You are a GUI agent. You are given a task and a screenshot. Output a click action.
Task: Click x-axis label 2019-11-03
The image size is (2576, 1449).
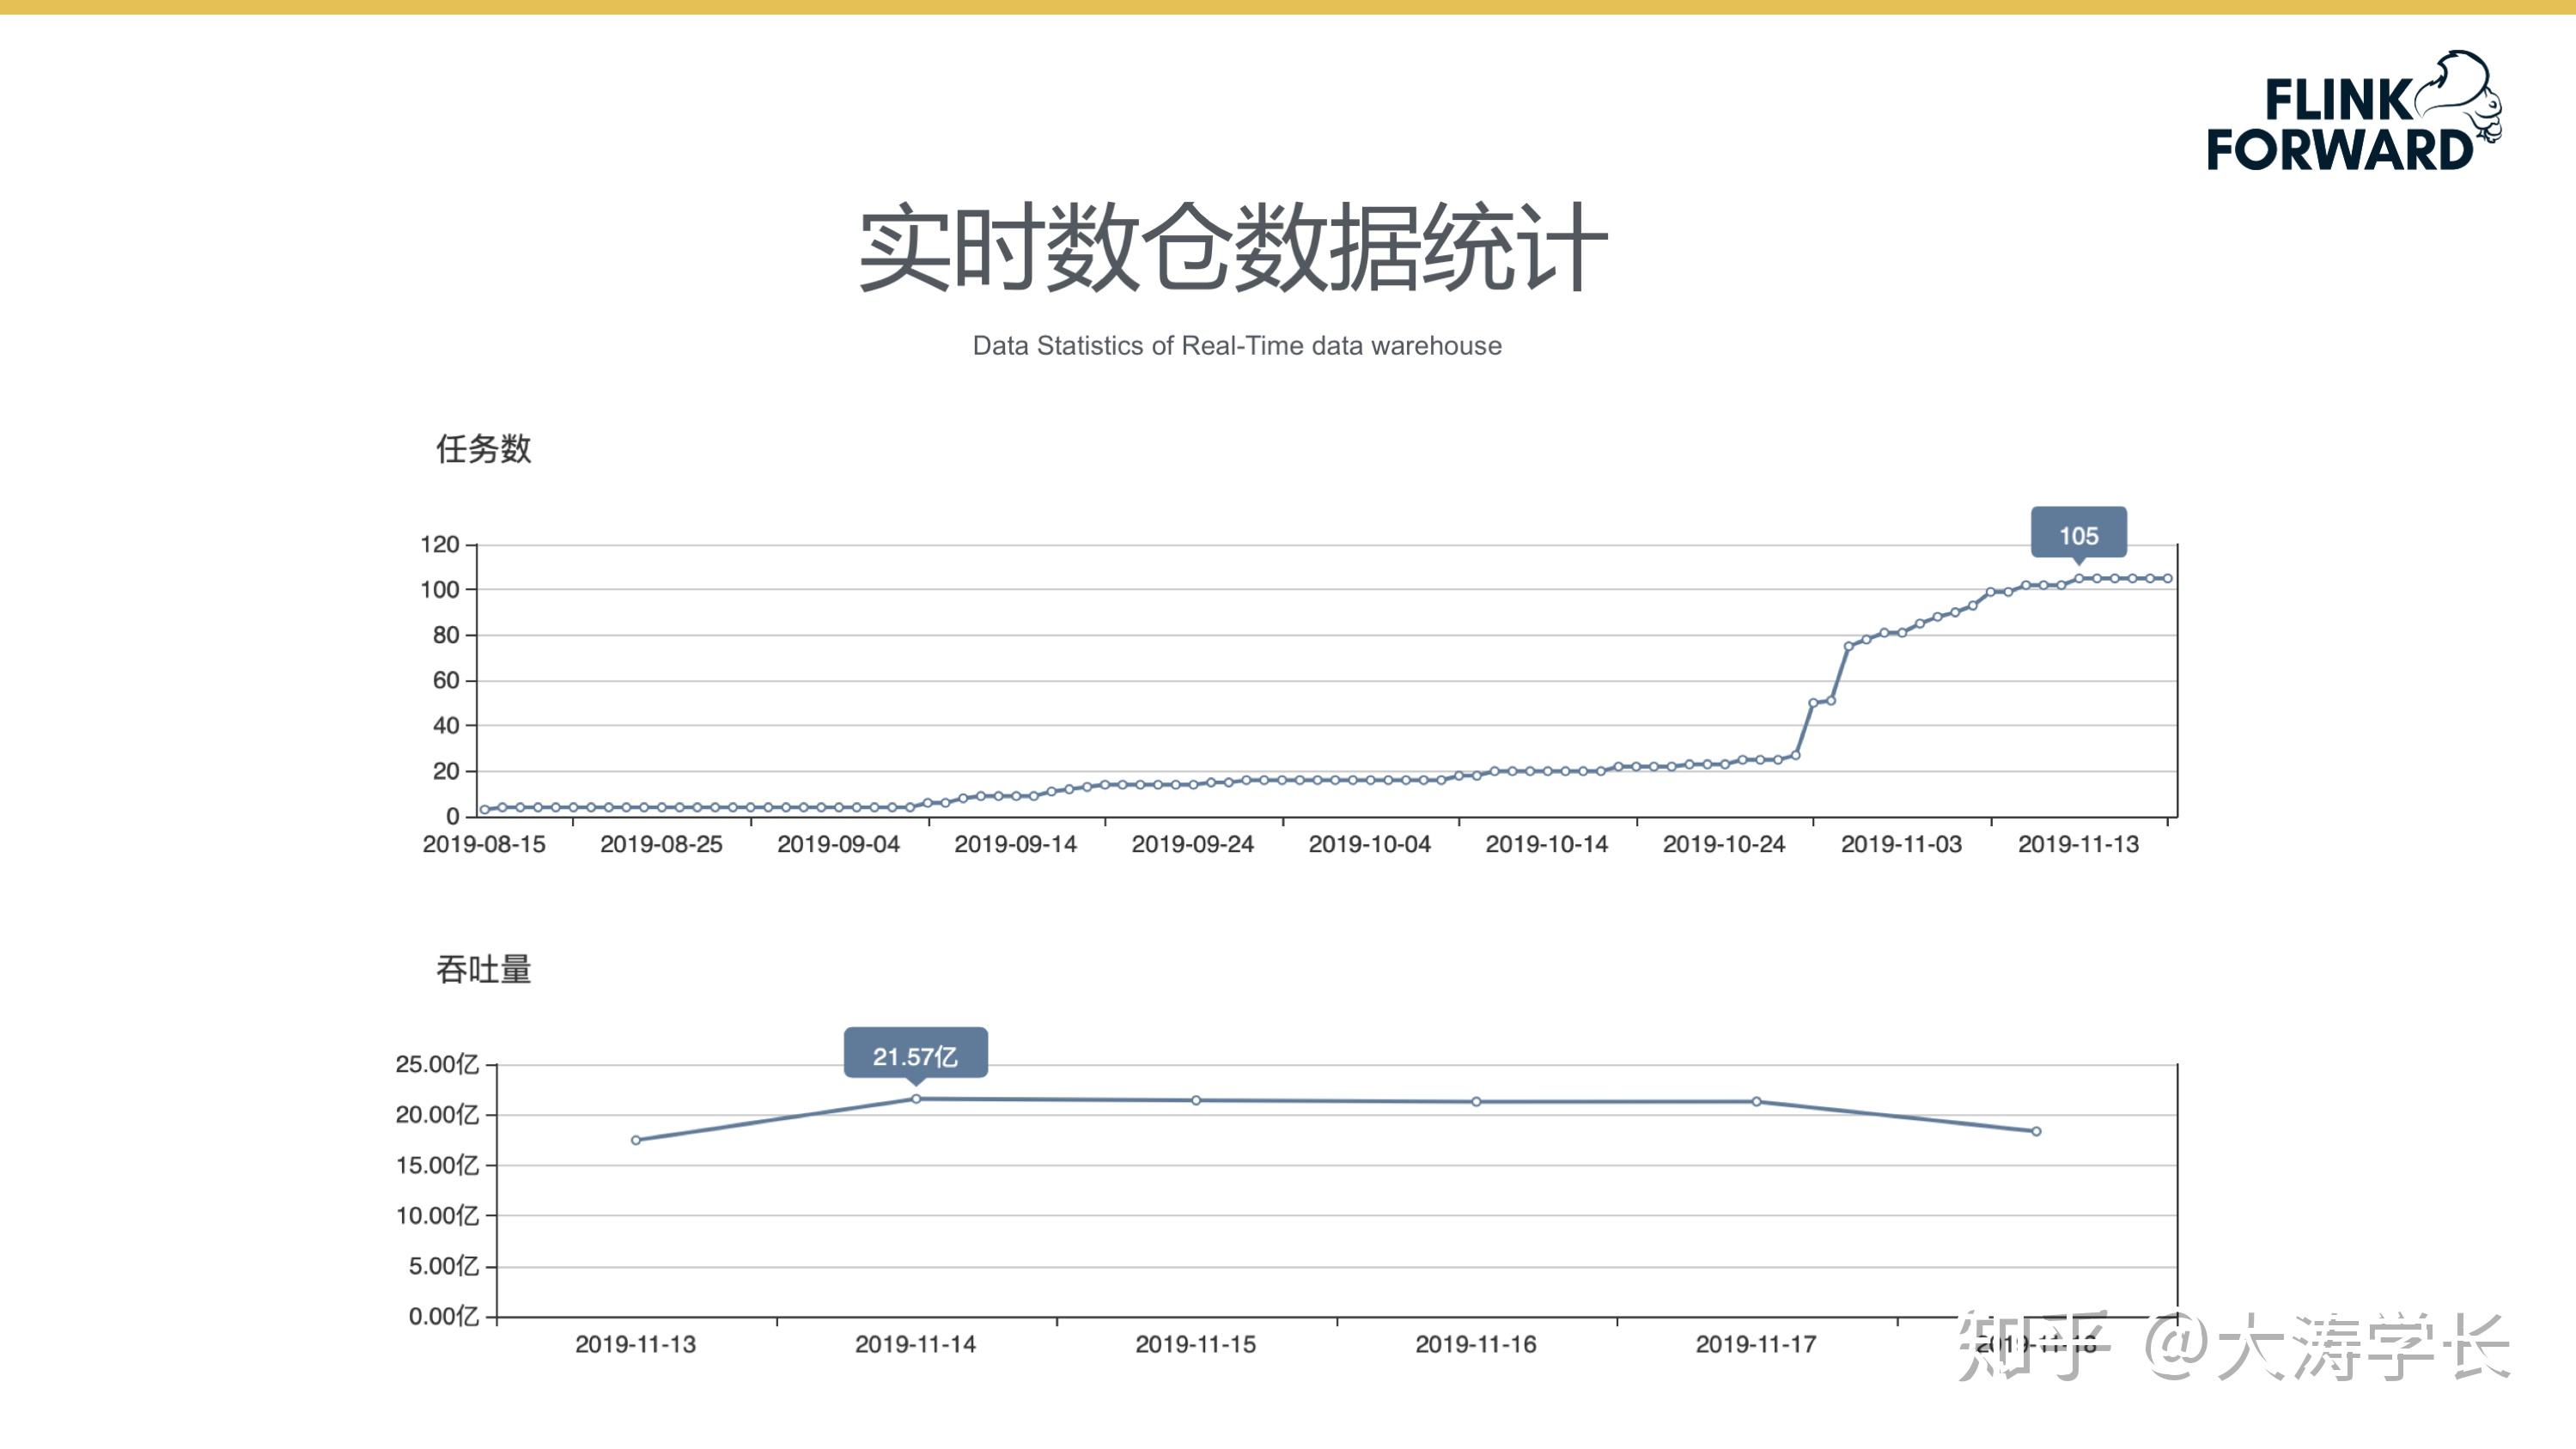point(1901,844)
